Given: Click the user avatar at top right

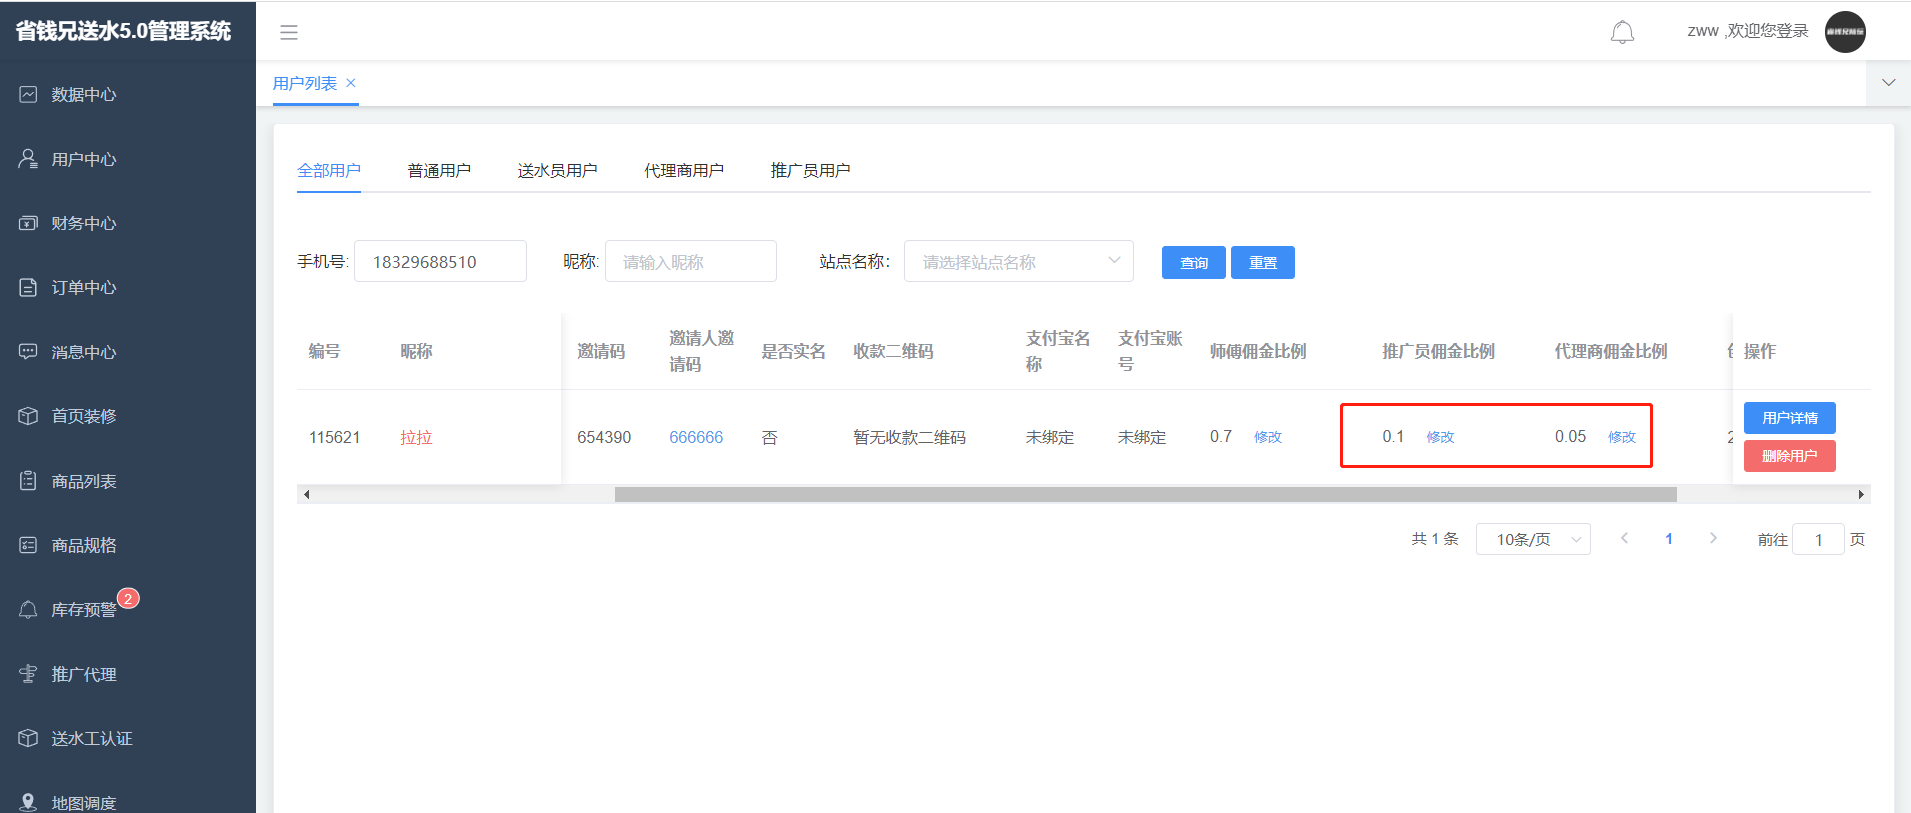Looking at the screenshot, I should click(x=1845, y=32).
